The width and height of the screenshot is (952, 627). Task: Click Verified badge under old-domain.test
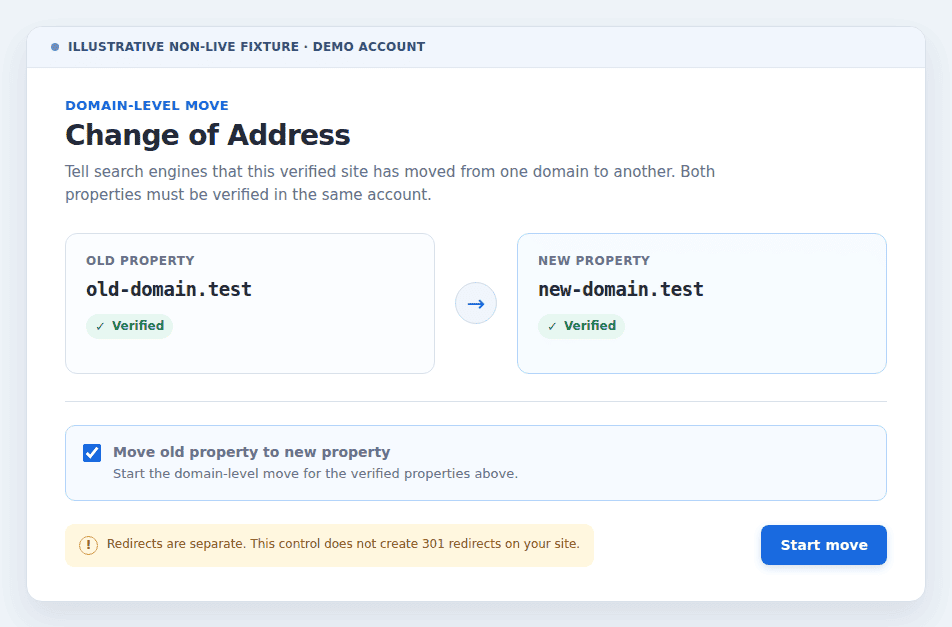tap(129, 326)
